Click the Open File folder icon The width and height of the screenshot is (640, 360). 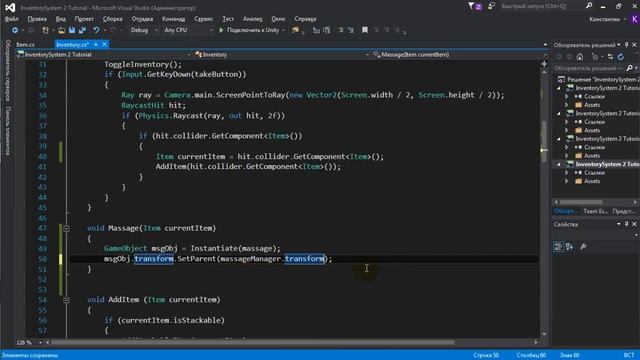coord(61,30)
